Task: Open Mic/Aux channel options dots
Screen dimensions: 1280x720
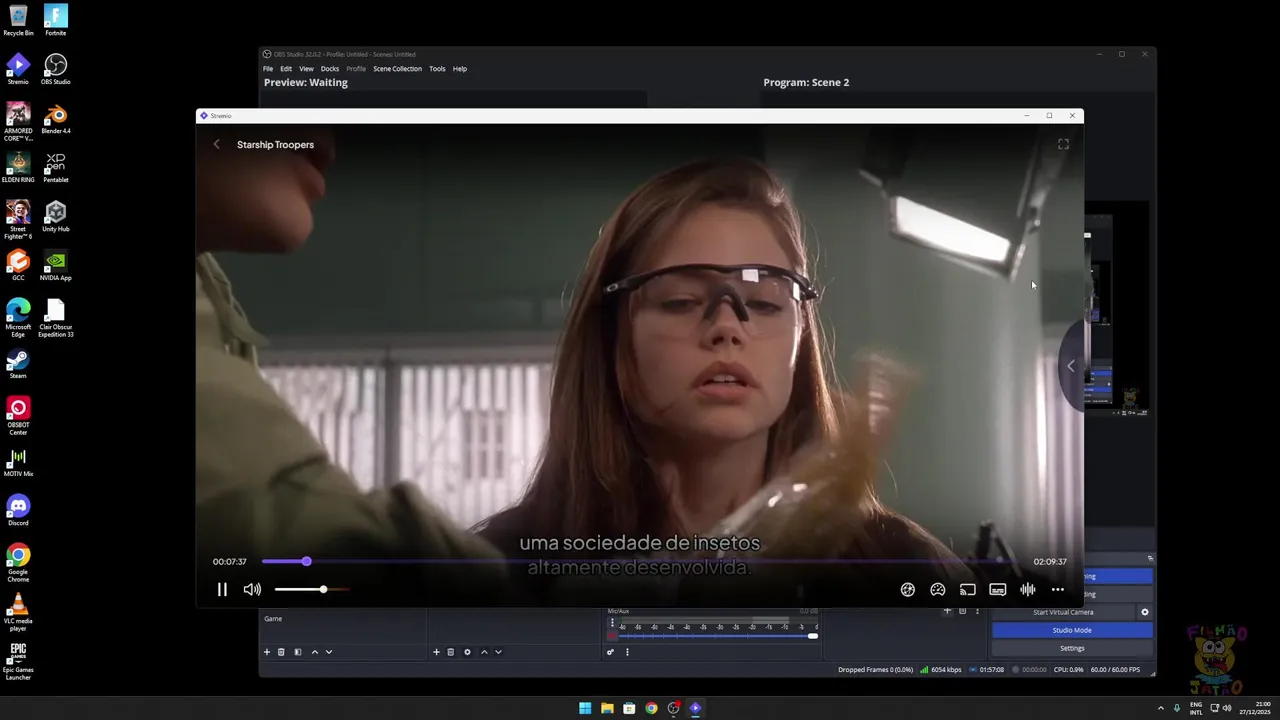Action: [x=612, y=623]
